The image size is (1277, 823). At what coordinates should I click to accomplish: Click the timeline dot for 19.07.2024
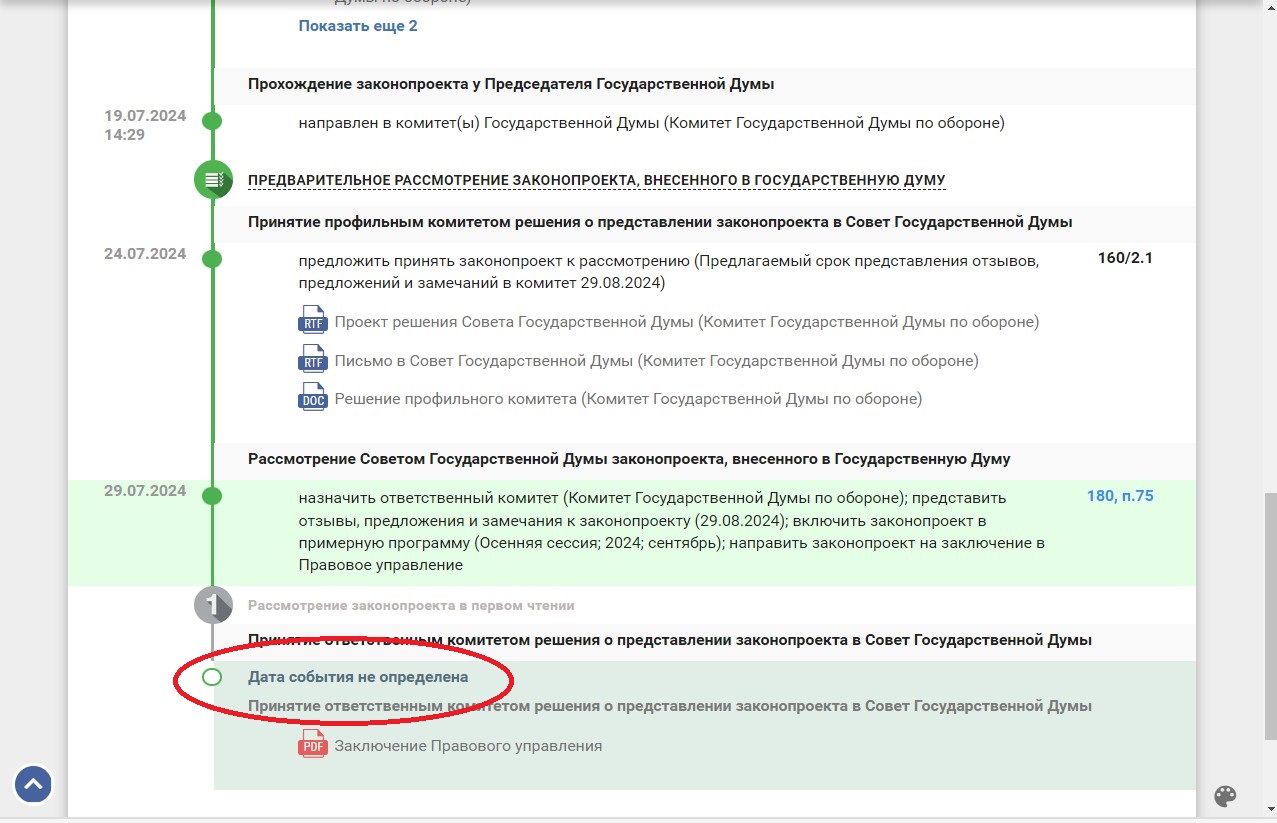point(212,121)
